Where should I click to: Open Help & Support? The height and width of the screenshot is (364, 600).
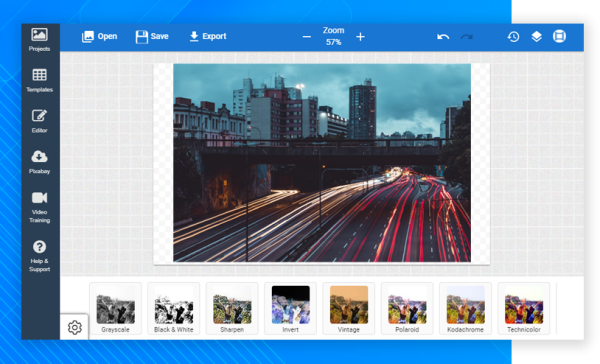tap(39, 256)
